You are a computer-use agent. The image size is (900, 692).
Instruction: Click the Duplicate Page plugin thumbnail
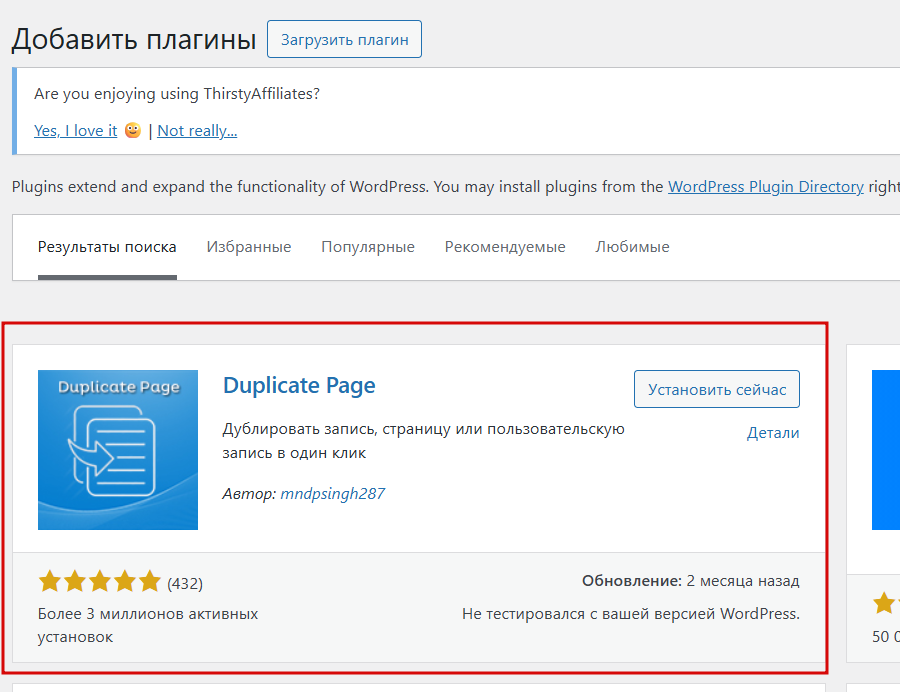click(118, 450)
